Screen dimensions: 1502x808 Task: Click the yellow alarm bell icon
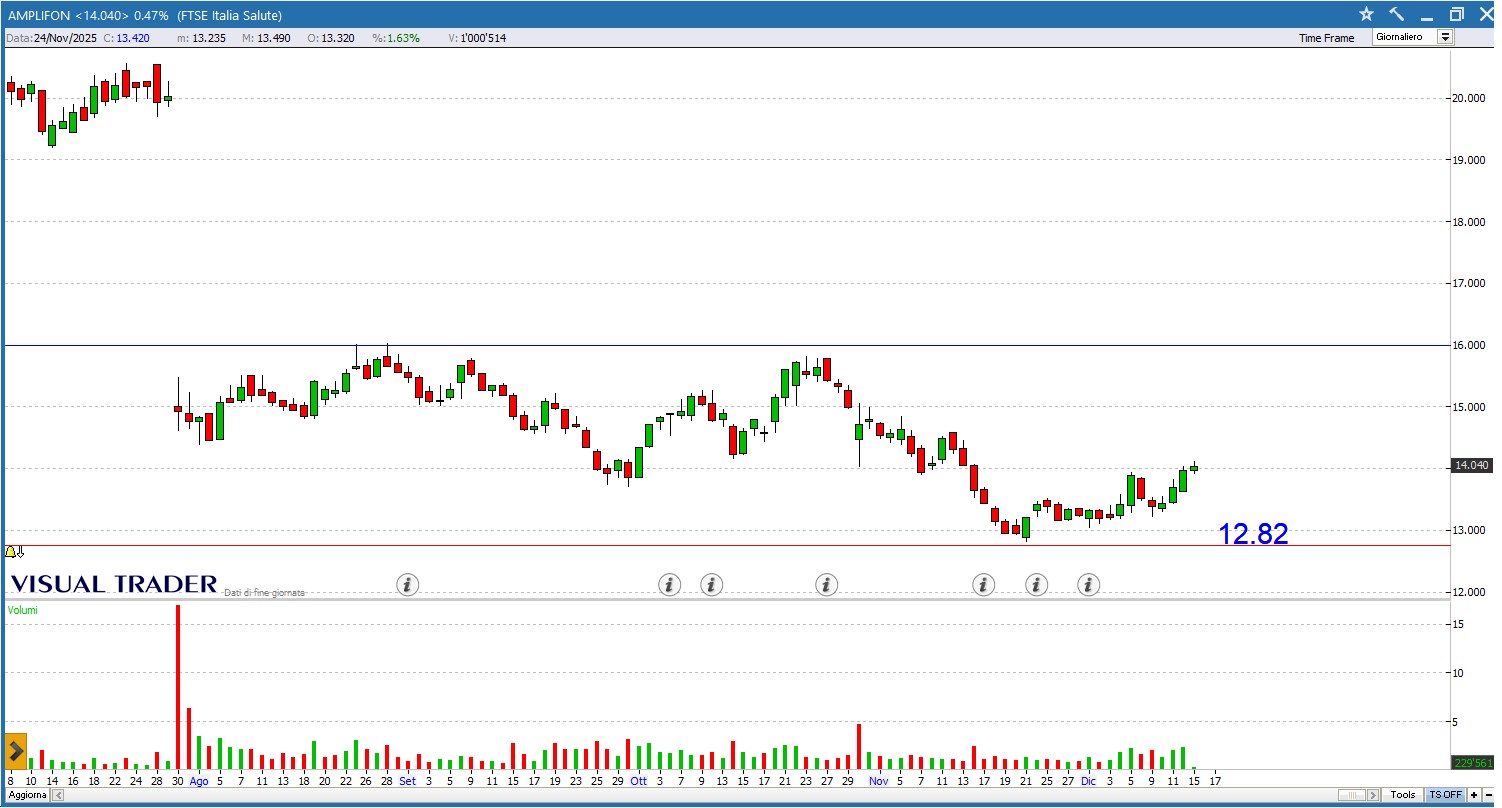pos(11,552)
